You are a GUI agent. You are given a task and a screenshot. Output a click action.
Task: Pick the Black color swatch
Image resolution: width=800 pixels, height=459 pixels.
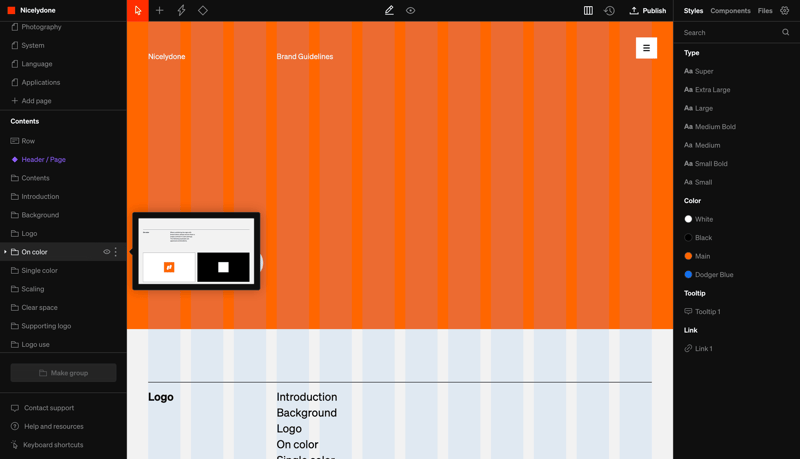(x=688, y=238)
